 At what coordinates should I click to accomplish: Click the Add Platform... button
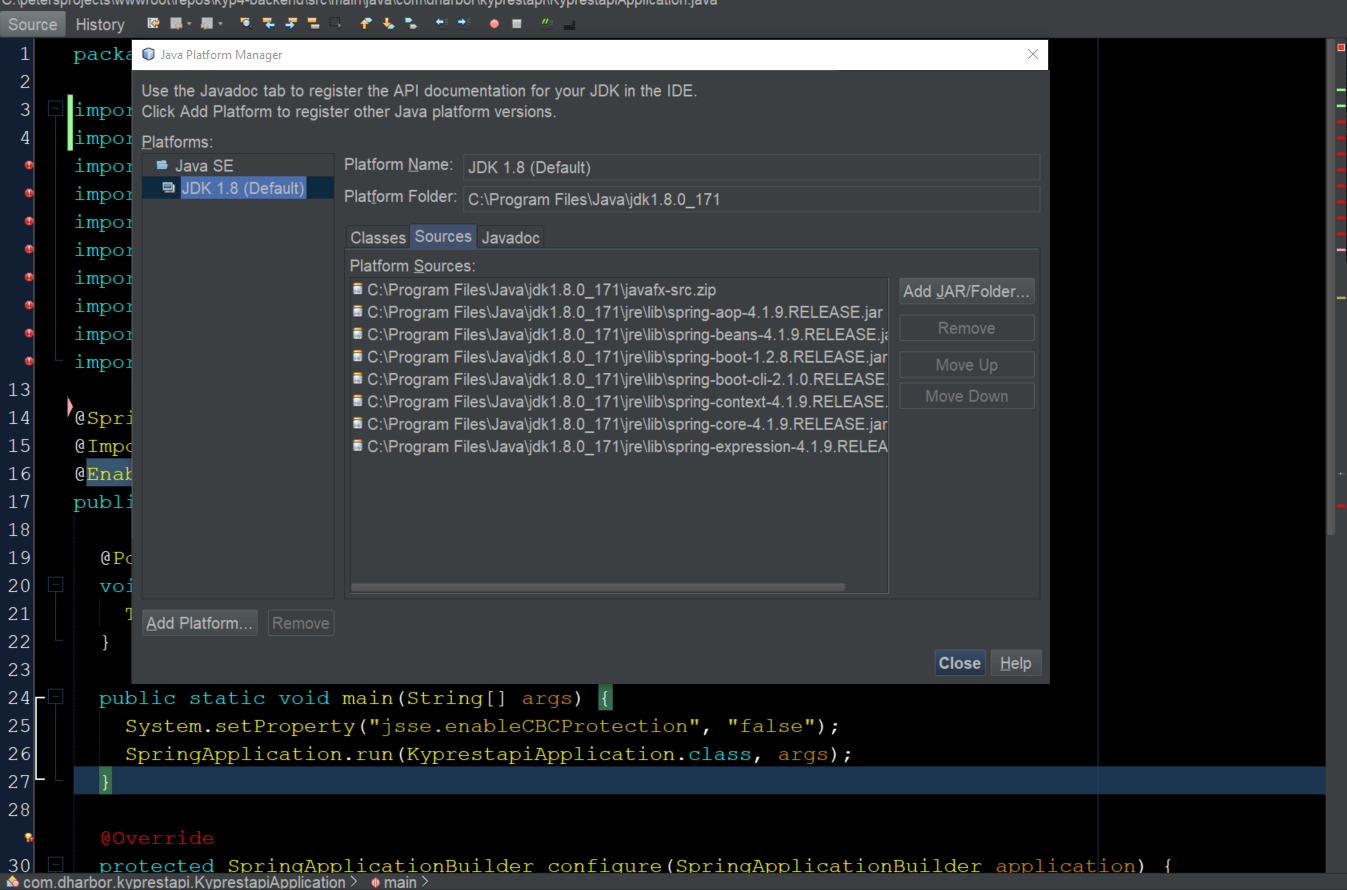pyautogui.click(x=200, y=623)
